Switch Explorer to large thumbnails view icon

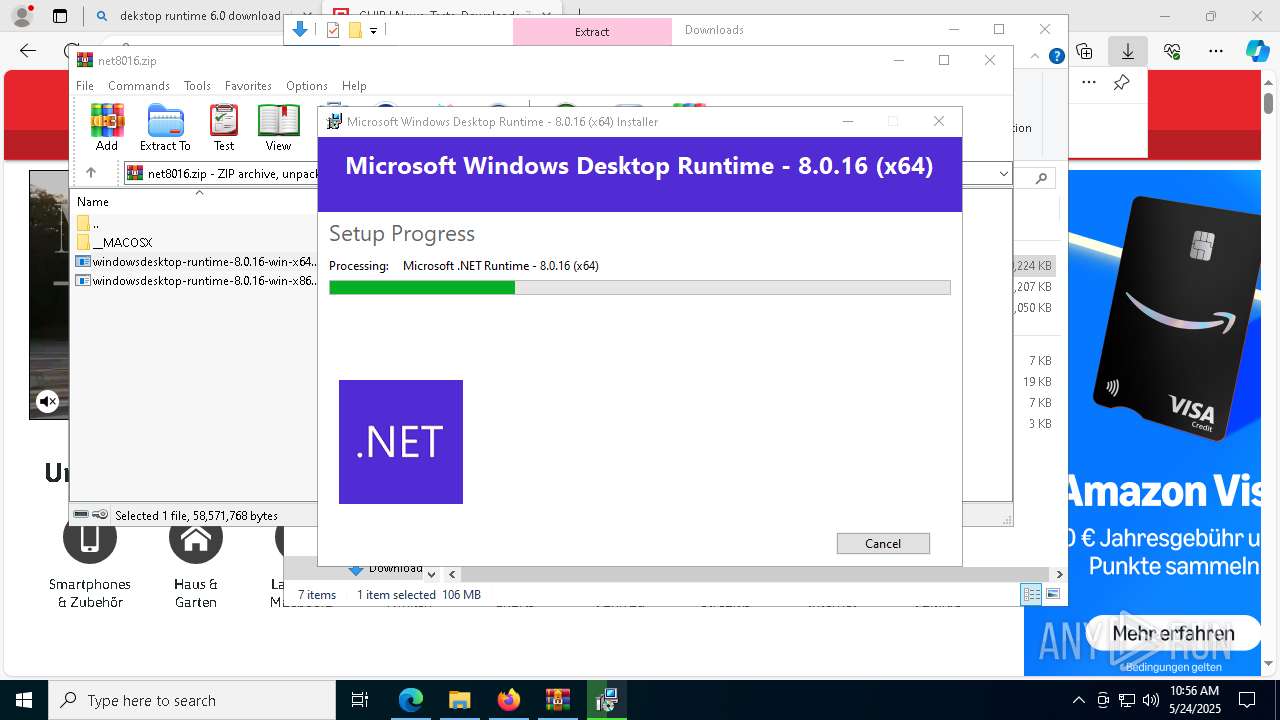pos(1053,595)
